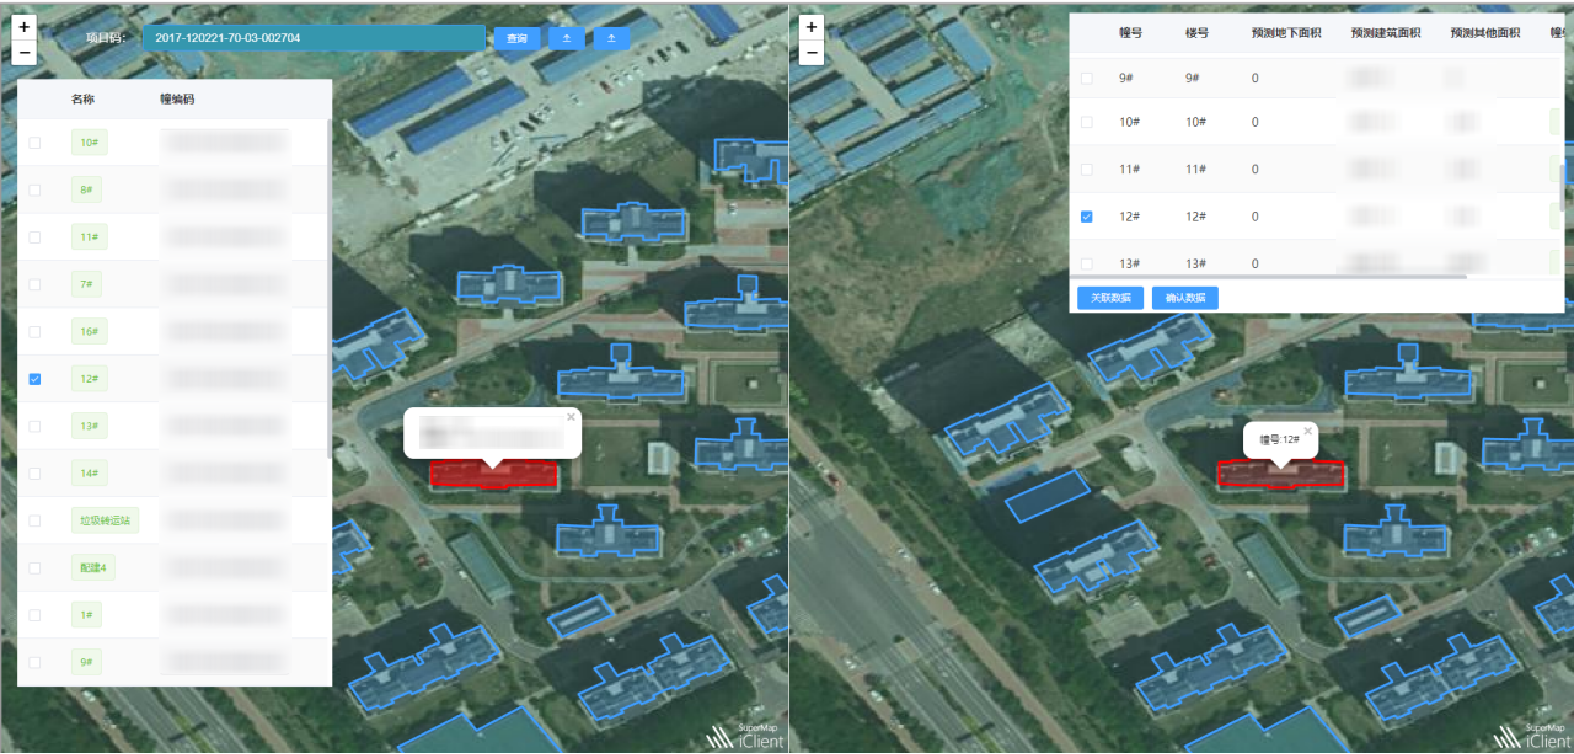Click the 确认数据 button

[x=1185, y=298]
